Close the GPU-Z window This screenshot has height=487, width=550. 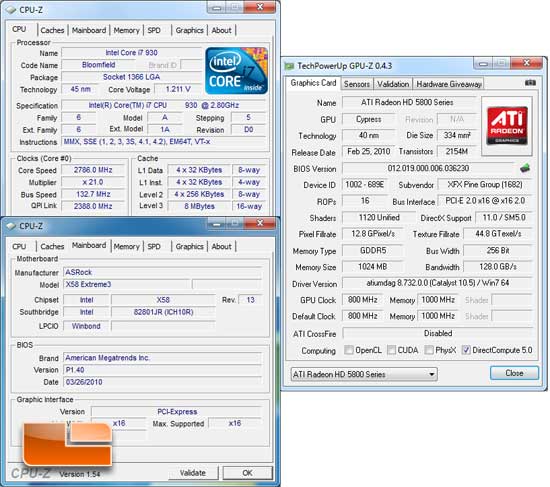pyautogui.click(x=526, y=63)
